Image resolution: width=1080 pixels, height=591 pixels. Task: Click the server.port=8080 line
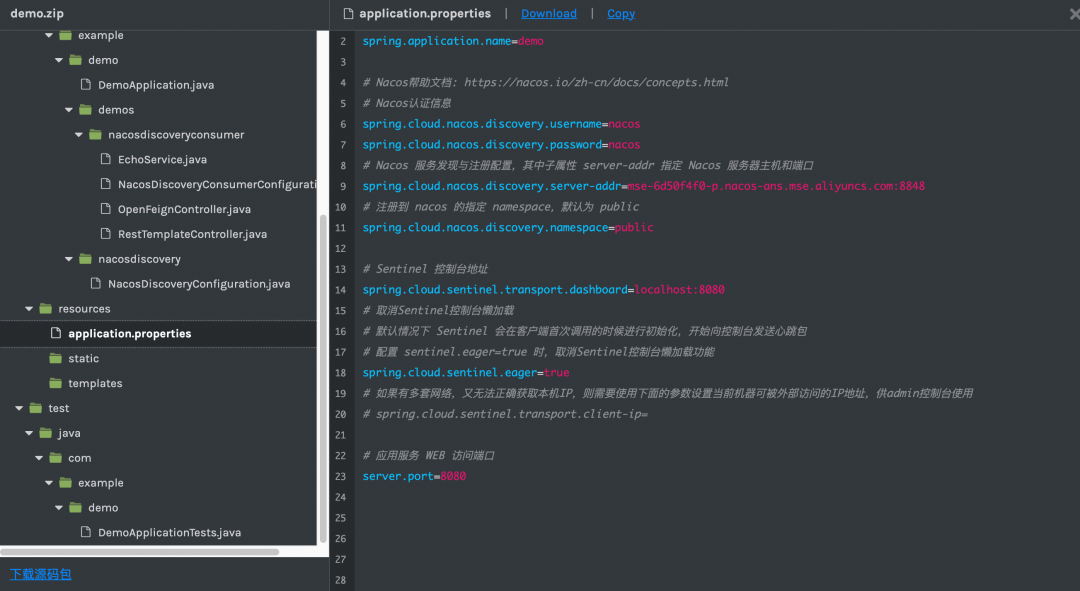tap(414, 476)
